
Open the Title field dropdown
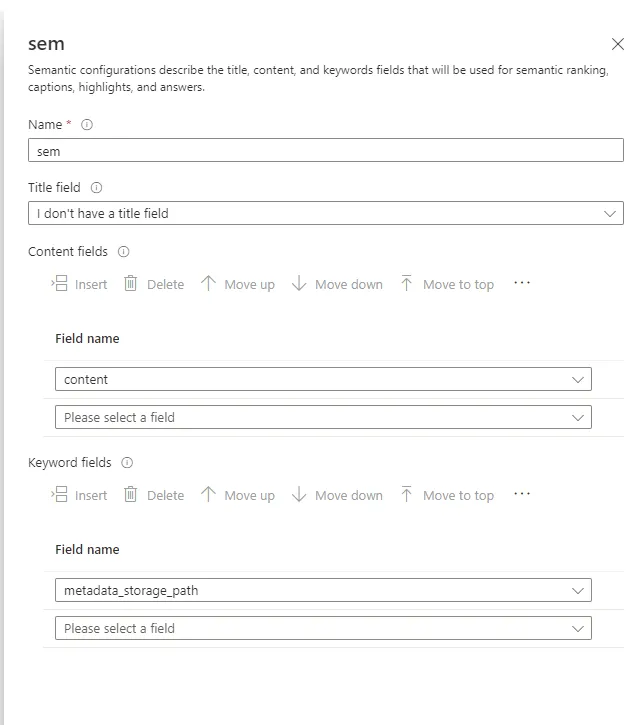pyautogui.click(x=325, y=213)
